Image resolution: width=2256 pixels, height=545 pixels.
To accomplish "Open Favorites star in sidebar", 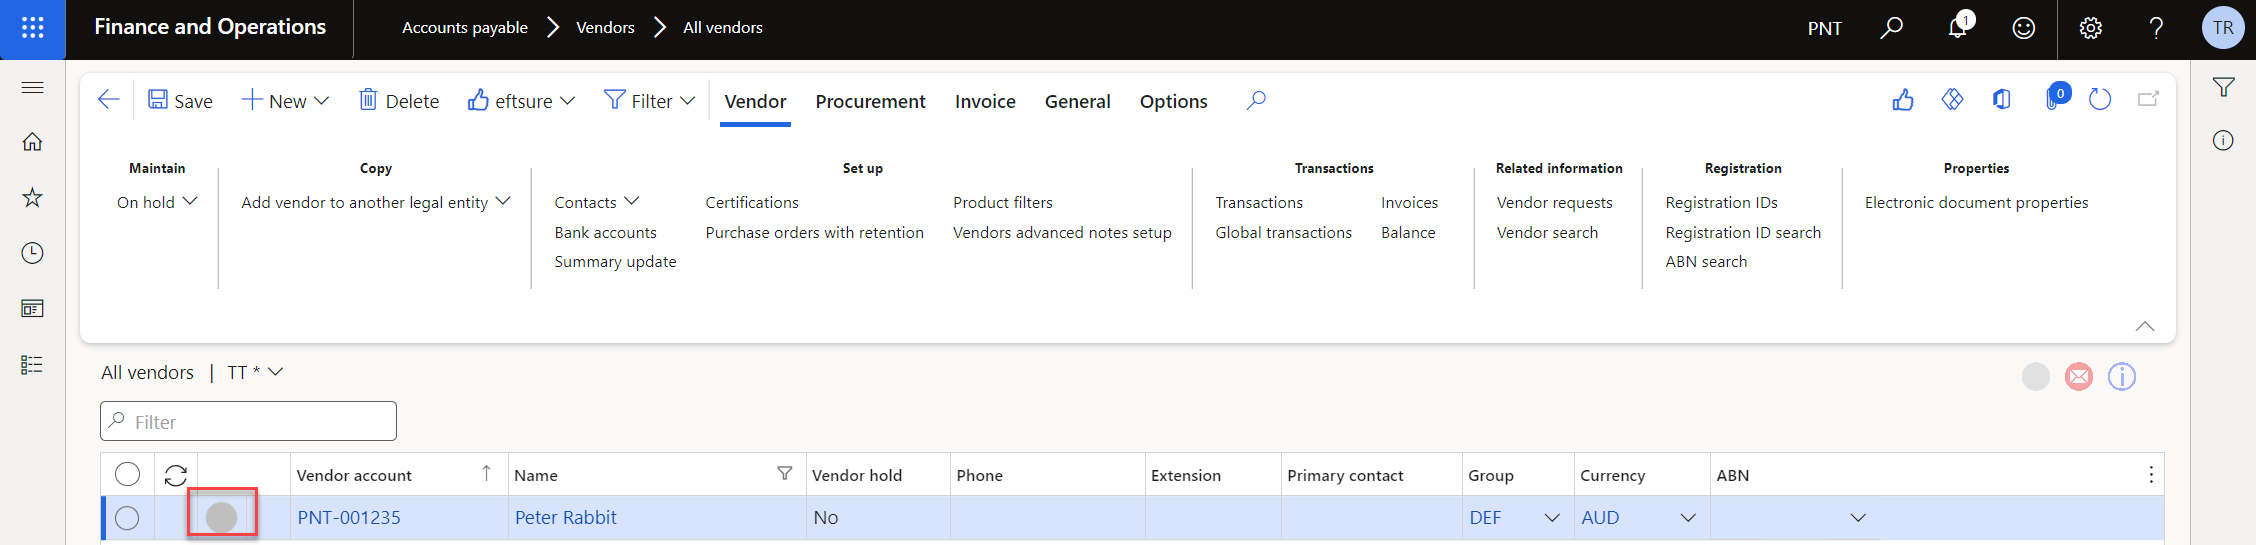I will point(32,198).
